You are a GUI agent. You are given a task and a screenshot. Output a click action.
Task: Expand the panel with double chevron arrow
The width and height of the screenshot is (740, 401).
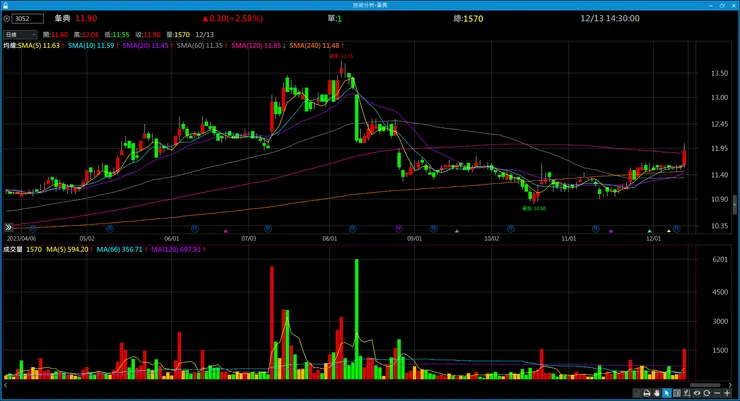point(8,227)
